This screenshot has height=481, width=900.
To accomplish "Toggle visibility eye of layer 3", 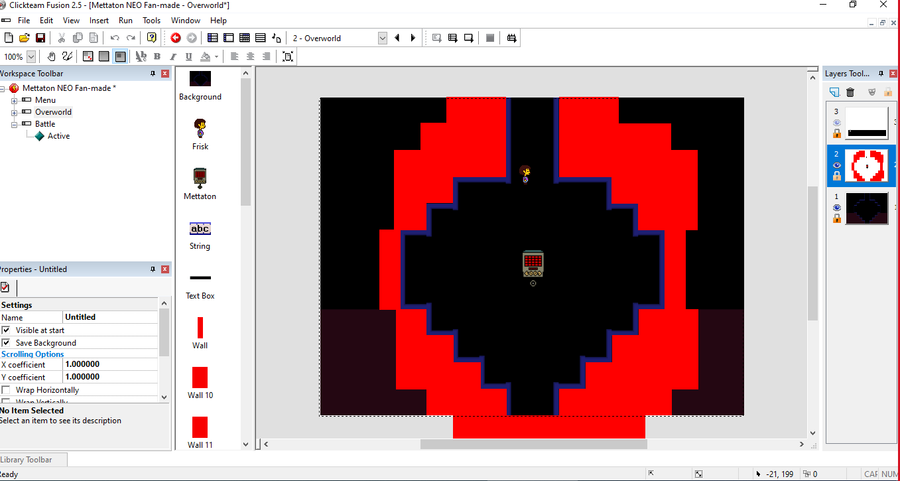I will pos(837,123).
